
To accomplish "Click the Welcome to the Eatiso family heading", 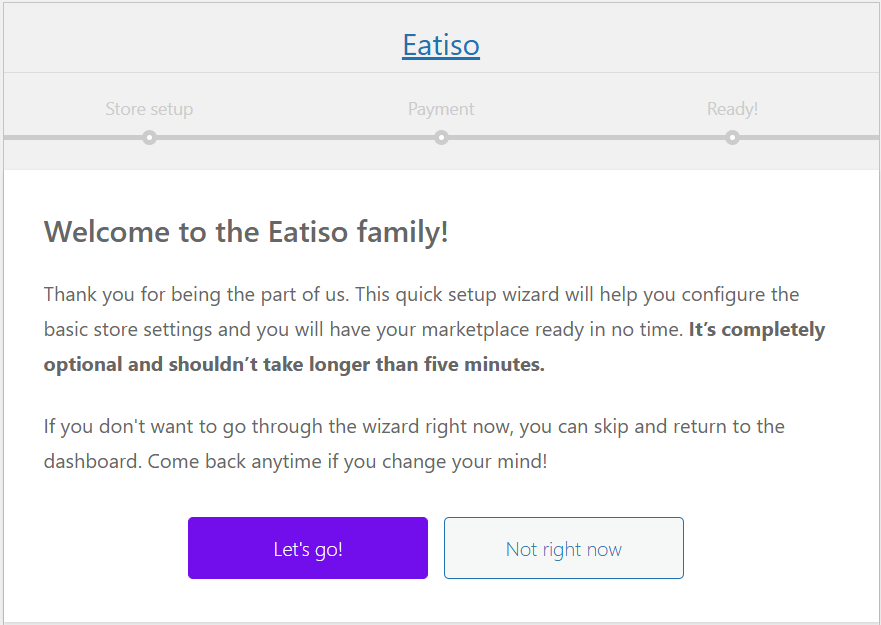I will point(246,232).
